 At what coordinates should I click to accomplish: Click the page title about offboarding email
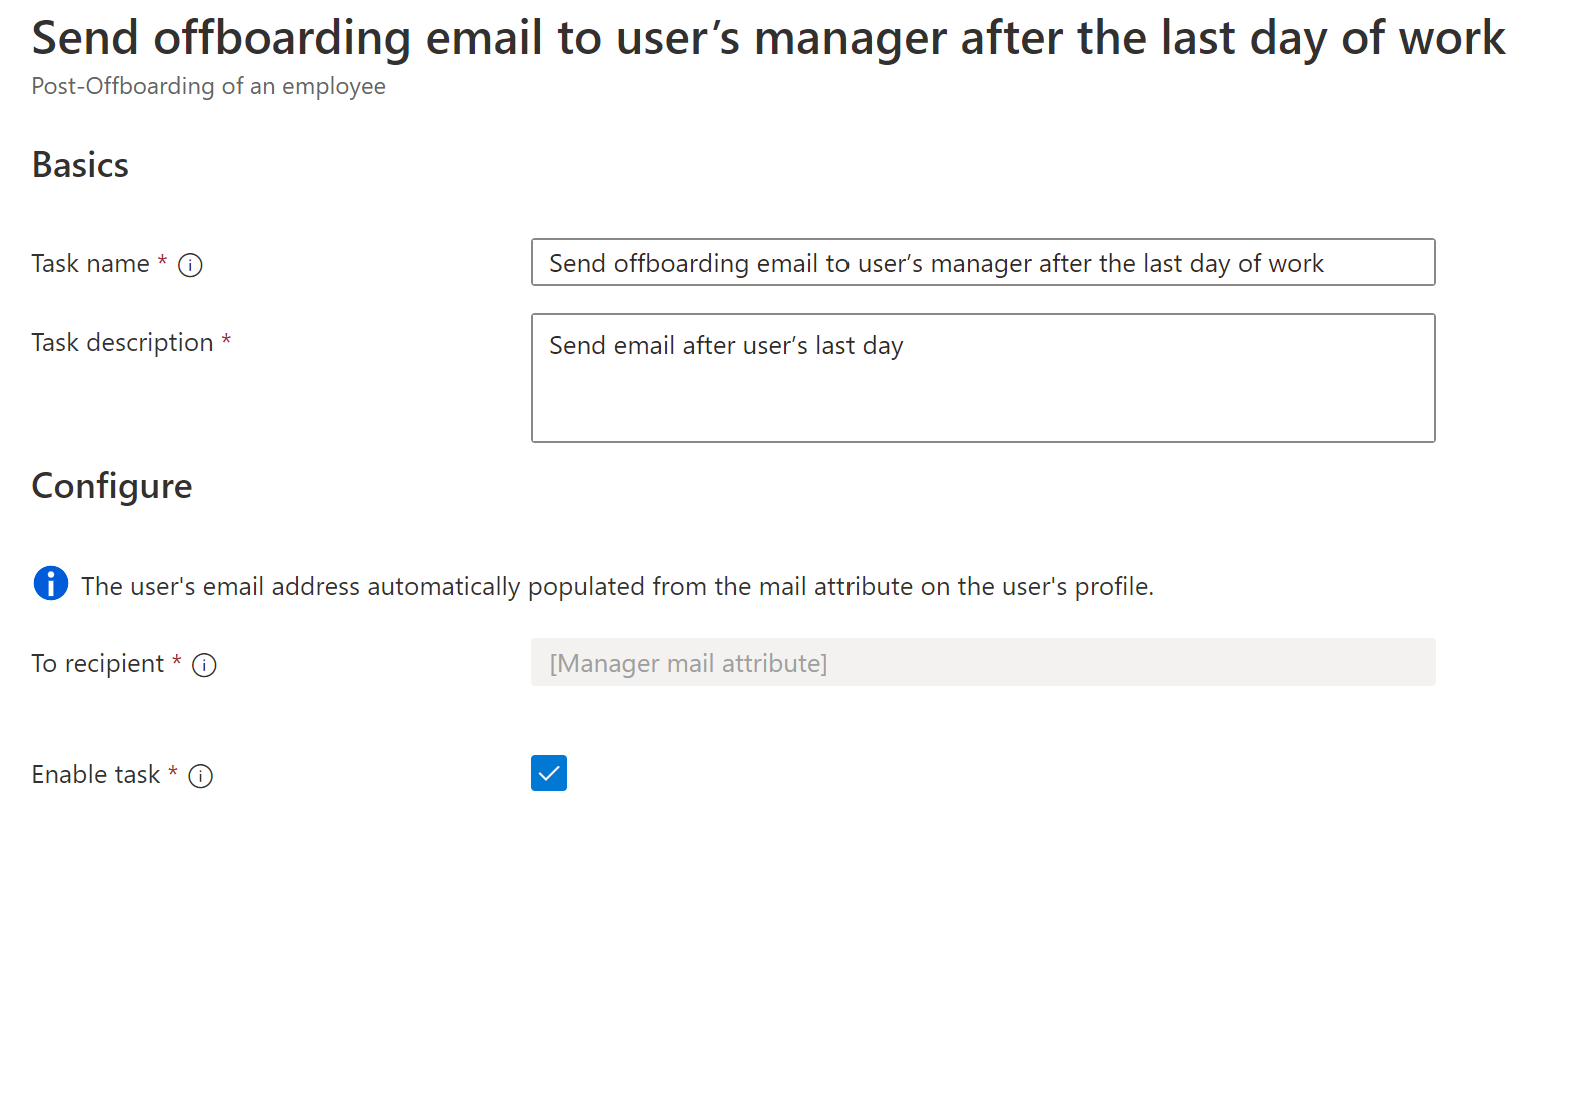(767, 38)
